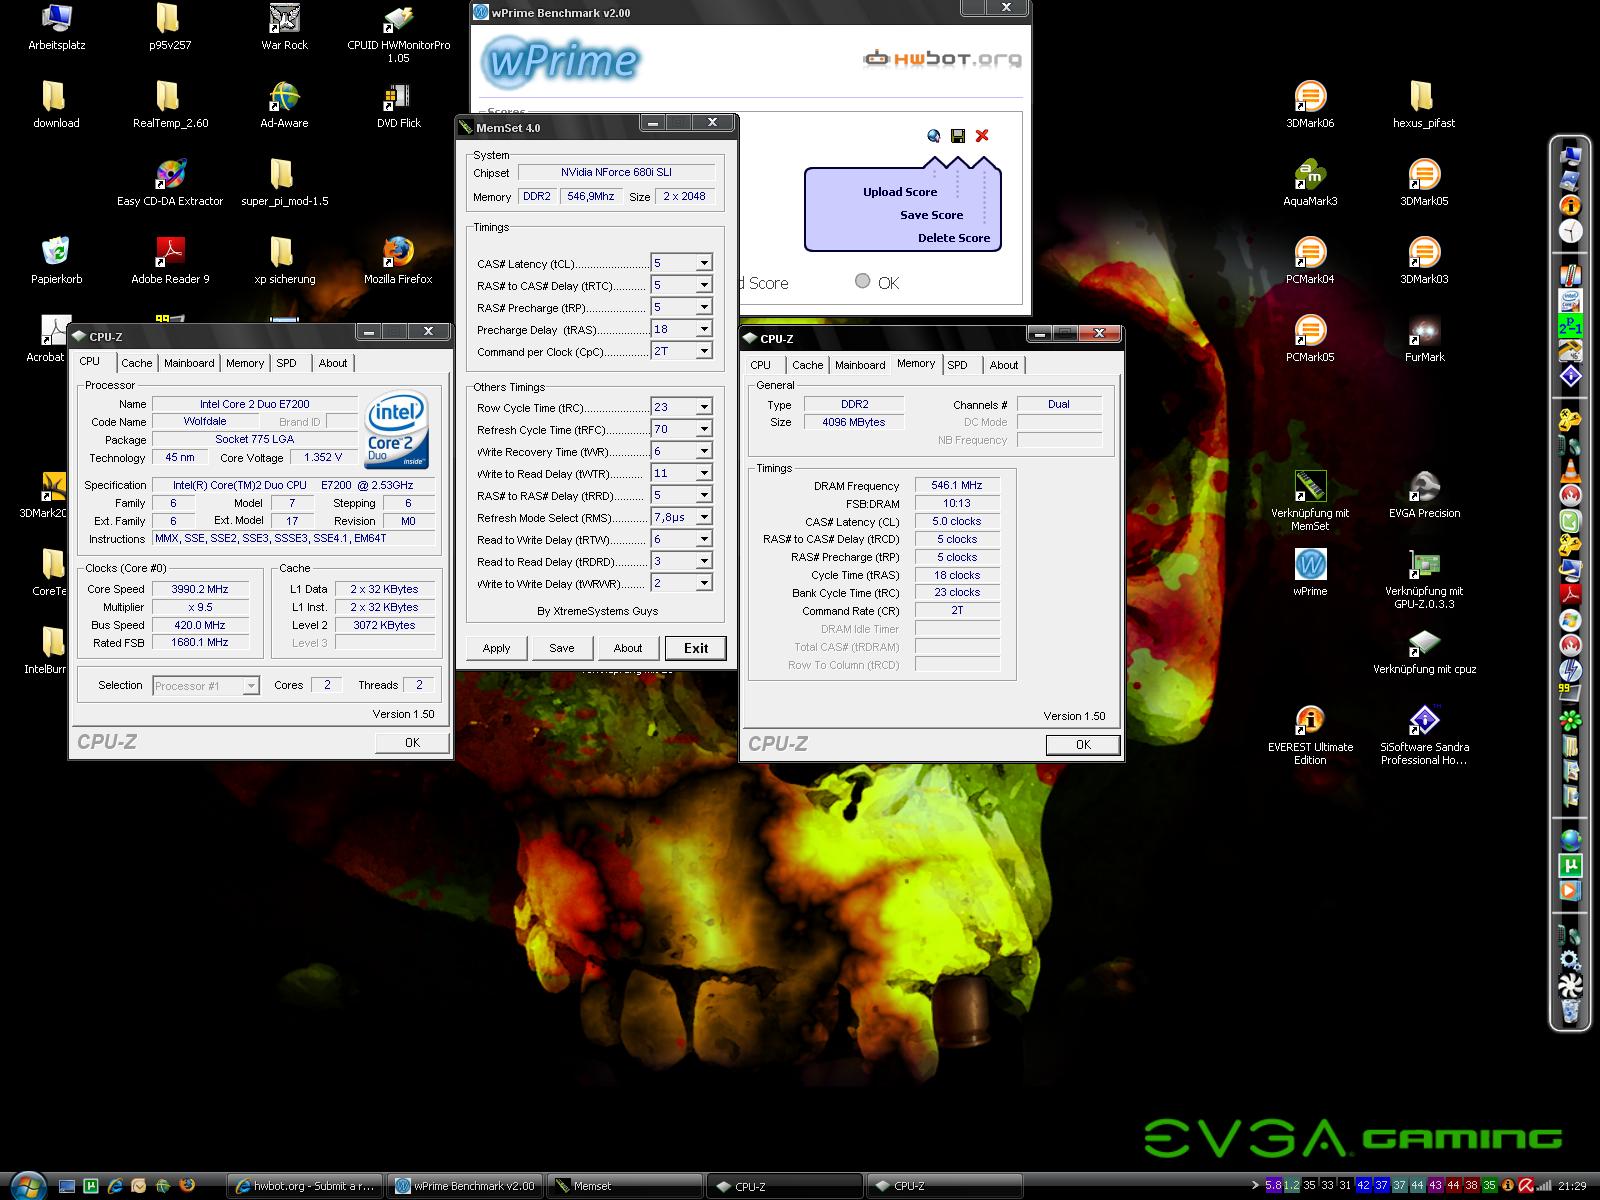1600x1200 pixels.
Task: Click OK in right CPU-Z window
Action: pyautogui.click(x=1083, y=744)
